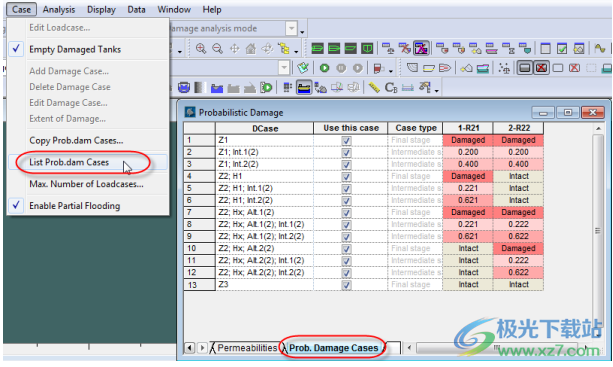The width and height of the screenshot is (613, 367).
Task: Click the Resume Analysis icon
Action: 358,68
